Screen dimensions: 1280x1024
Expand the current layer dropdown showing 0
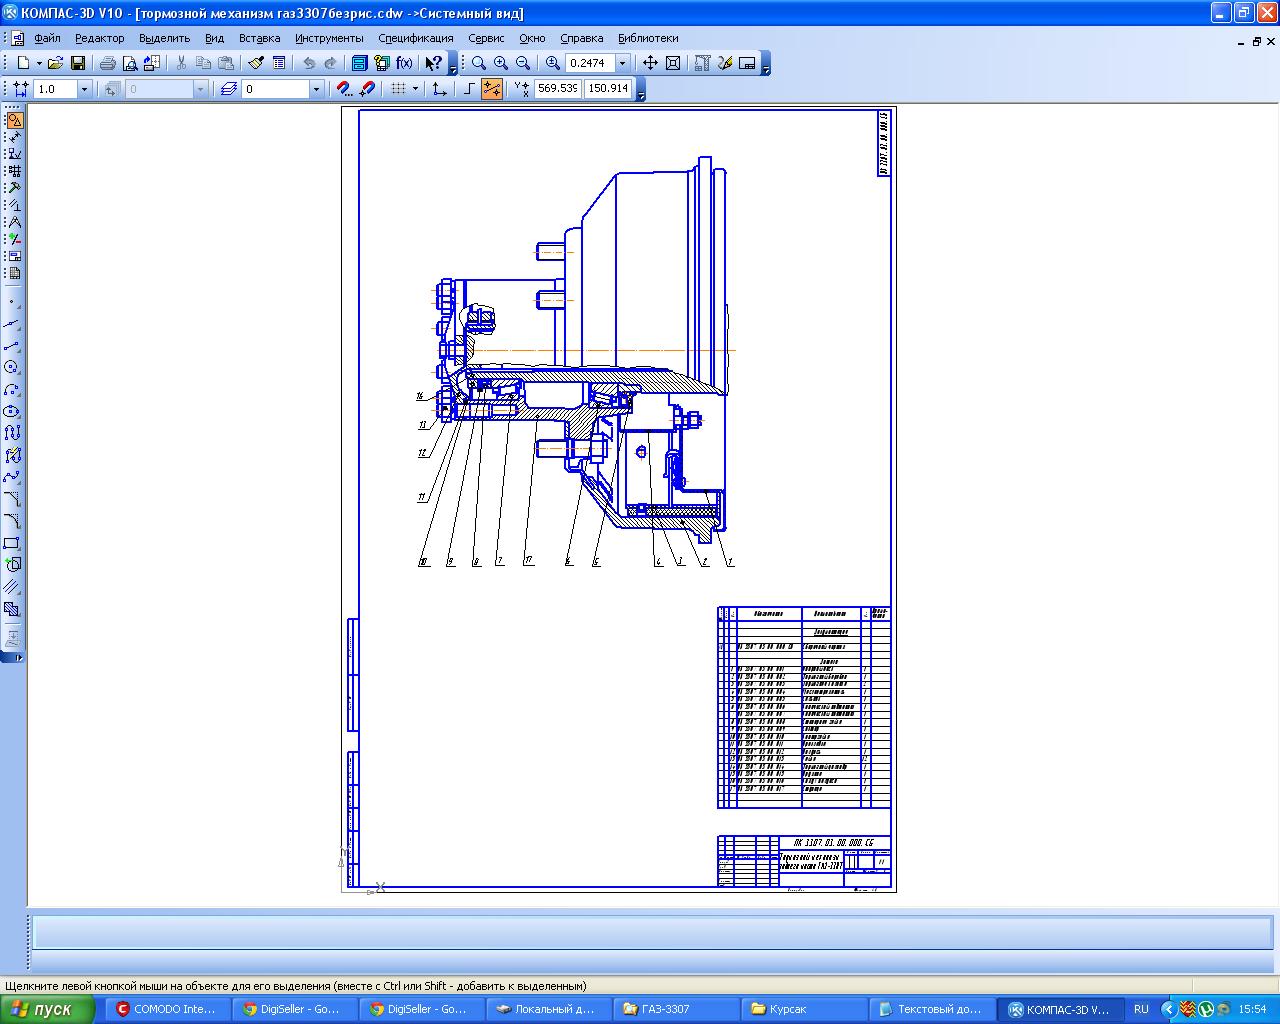(316, 89)
